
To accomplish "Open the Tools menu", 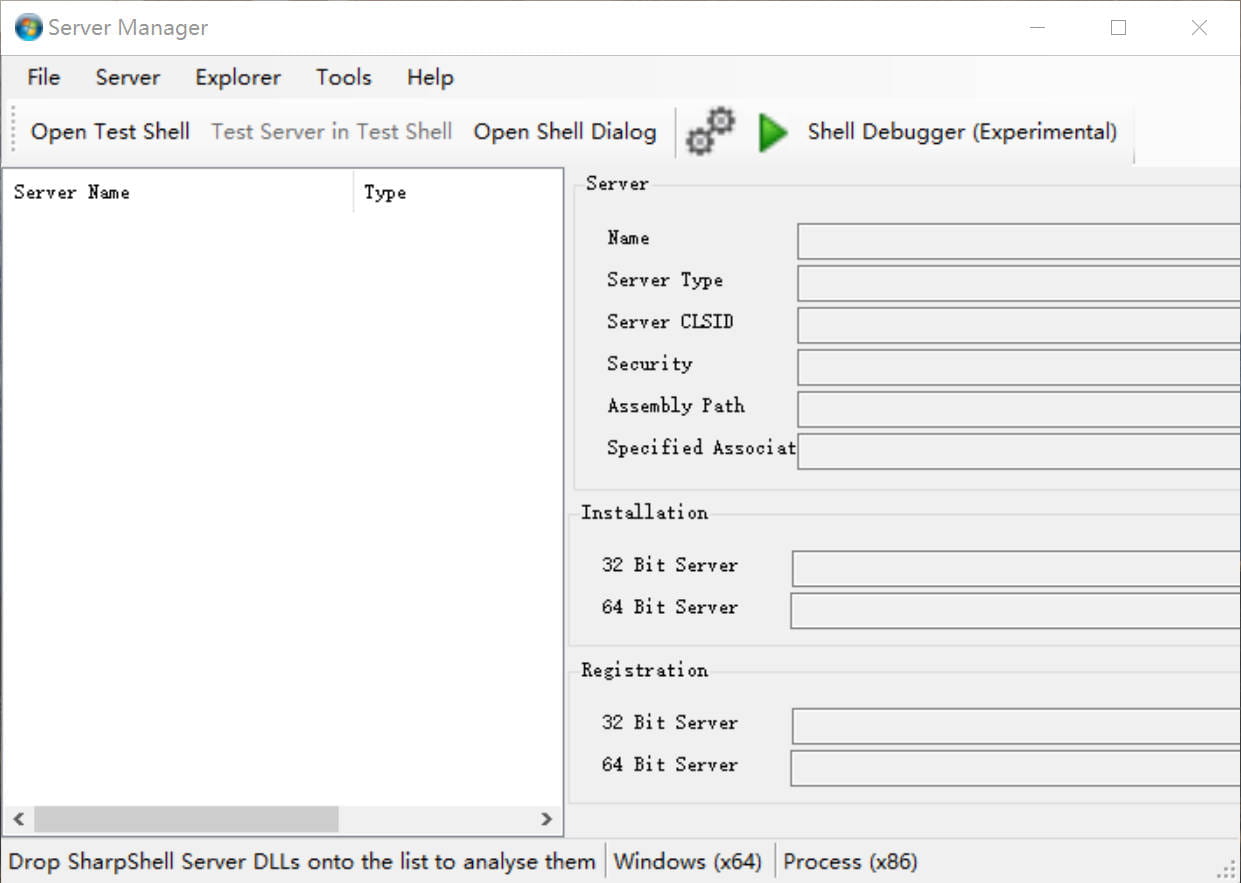I will tap(344, 77).
